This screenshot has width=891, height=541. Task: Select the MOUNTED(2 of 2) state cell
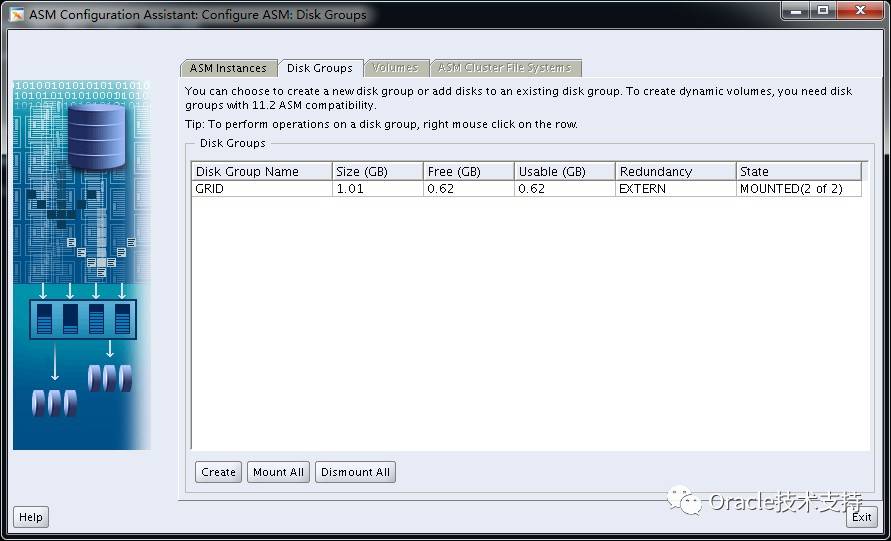798,189
